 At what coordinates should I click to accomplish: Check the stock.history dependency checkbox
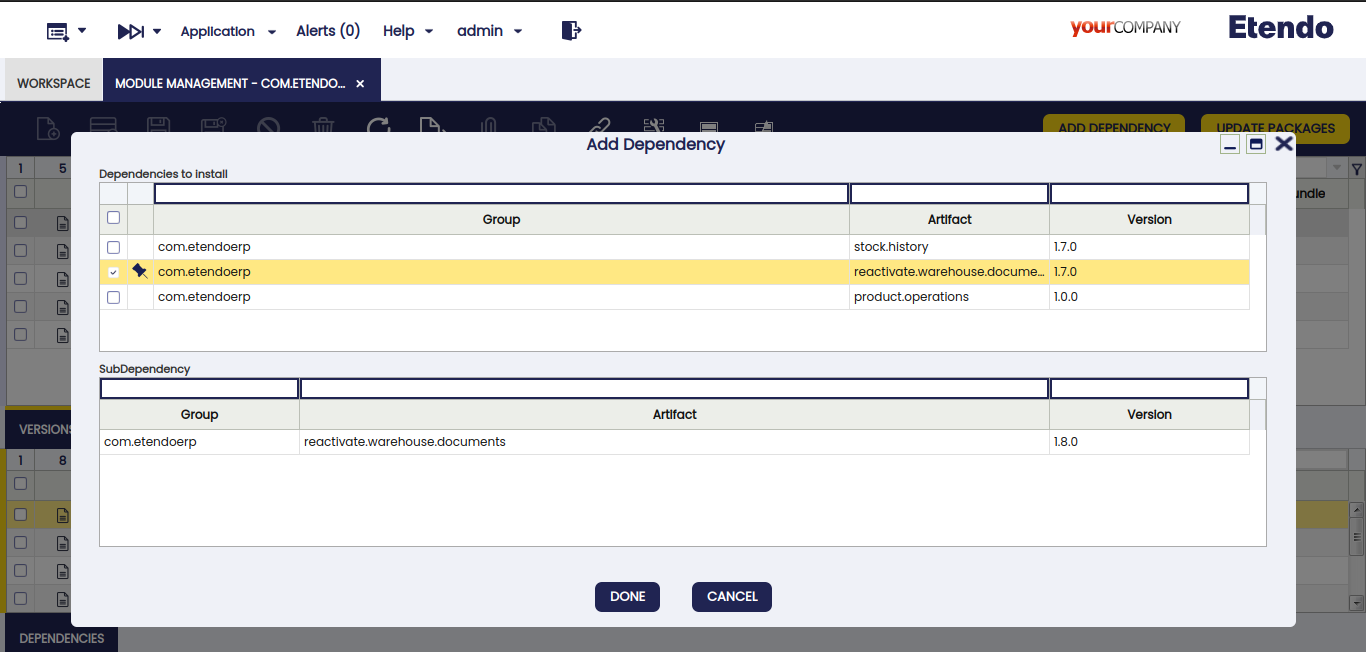[113, 247]
